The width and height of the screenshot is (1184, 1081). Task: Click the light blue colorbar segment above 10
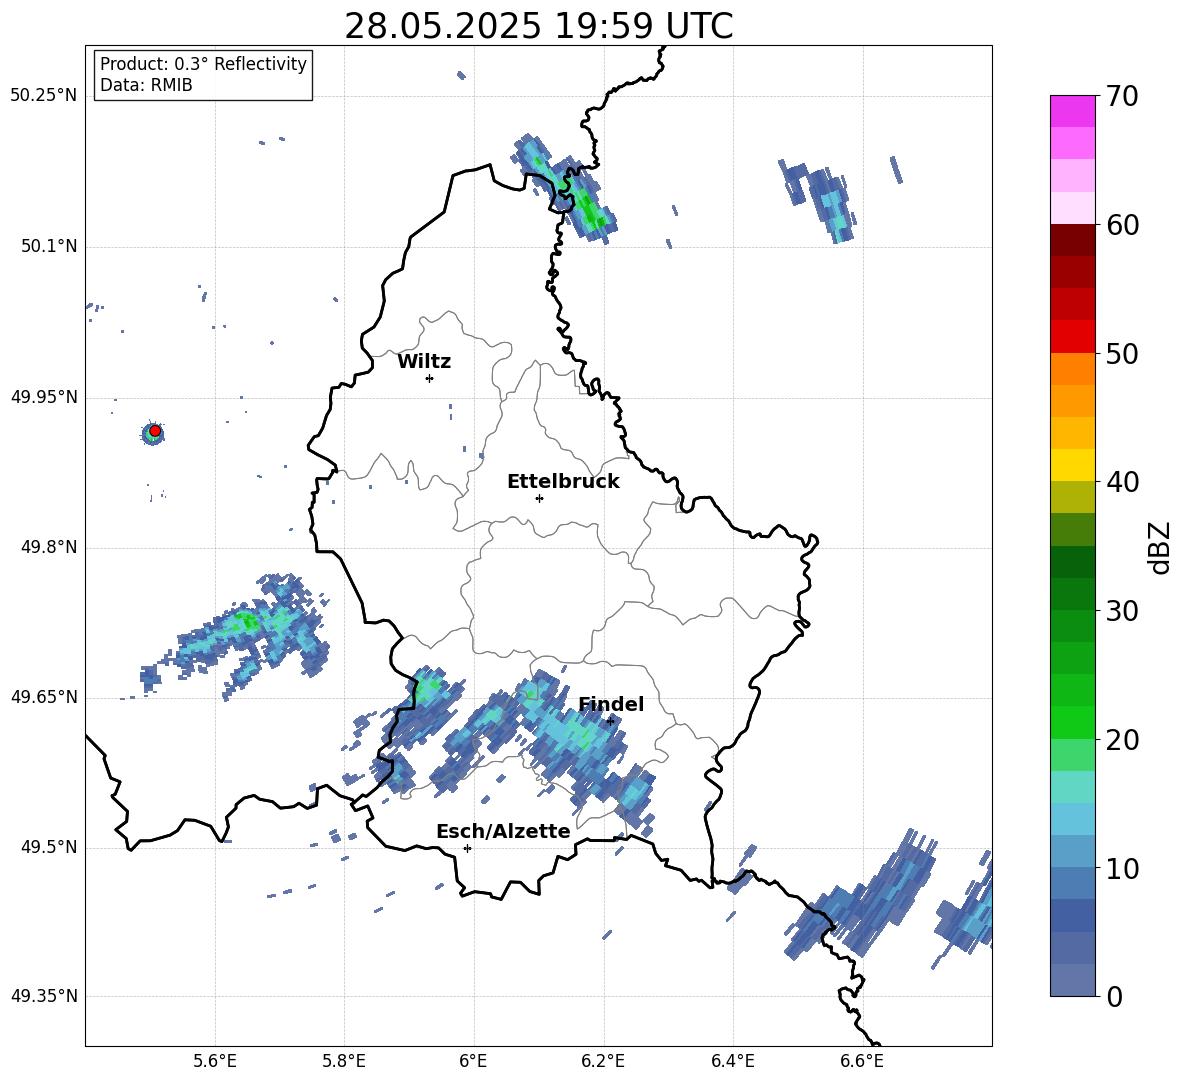[1073, 851]
